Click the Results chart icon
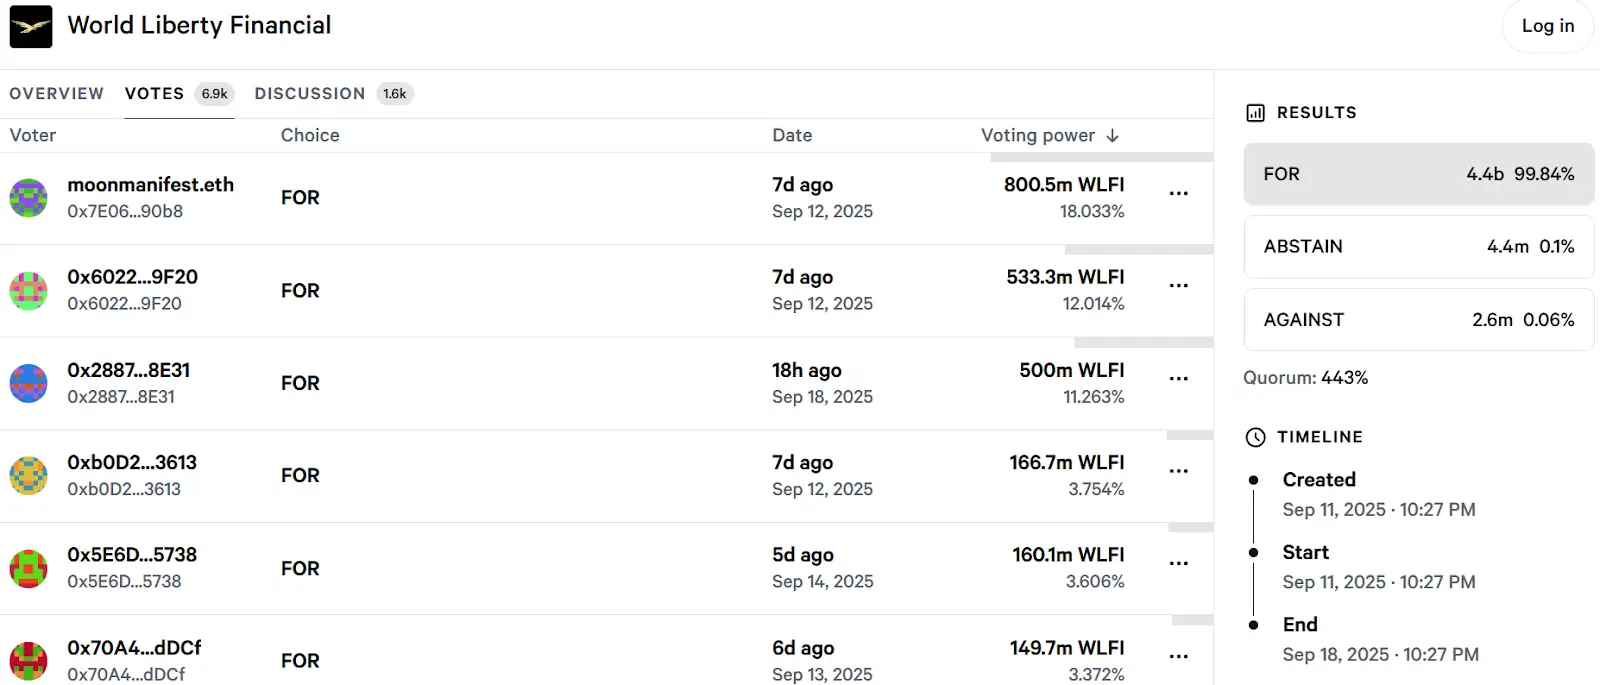 pyautogui.click(x=1255, y=113)
